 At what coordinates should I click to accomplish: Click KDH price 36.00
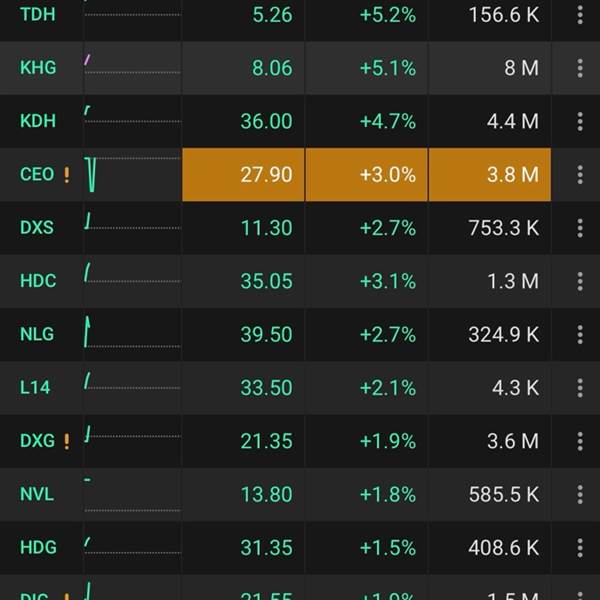coord(266,121)
